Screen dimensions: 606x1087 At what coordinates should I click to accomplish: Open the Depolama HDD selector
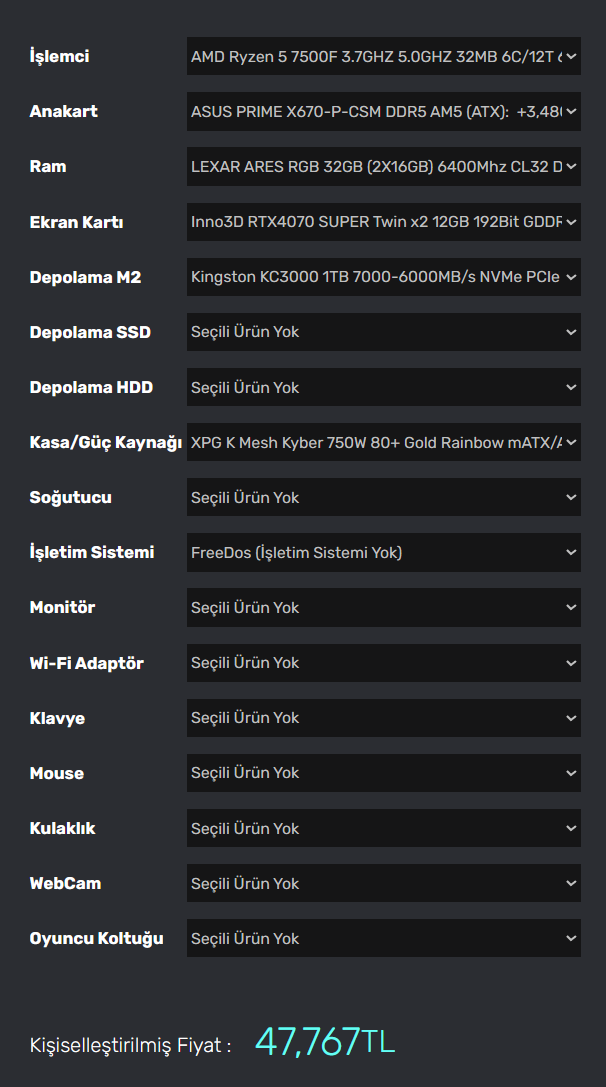pyautogui.click(x=383, y=387)
